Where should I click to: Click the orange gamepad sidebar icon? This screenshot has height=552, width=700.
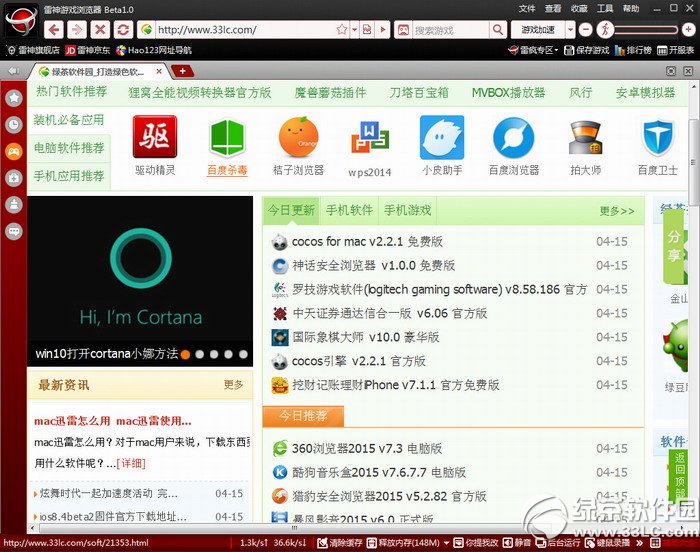tap(14, 151)
